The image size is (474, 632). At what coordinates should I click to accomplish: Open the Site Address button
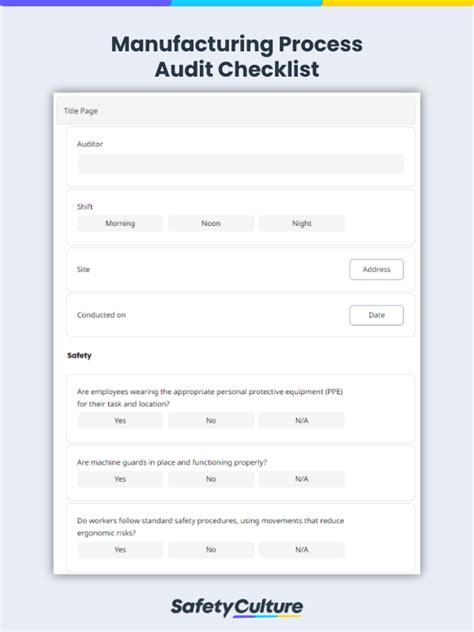[x=376, y=269]
